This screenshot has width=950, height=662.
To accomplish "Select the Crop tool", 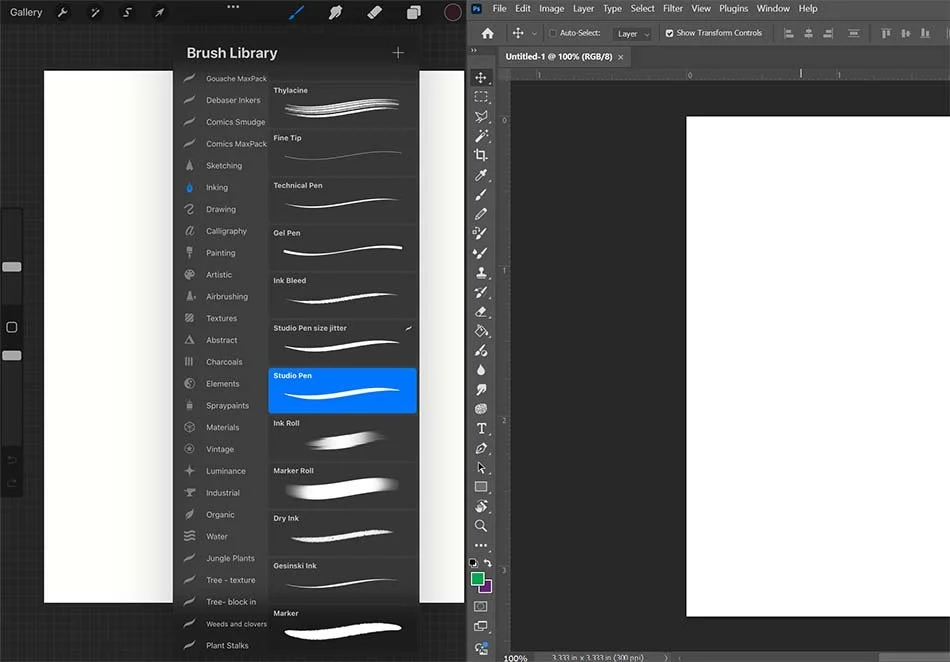I will (481, 155).
